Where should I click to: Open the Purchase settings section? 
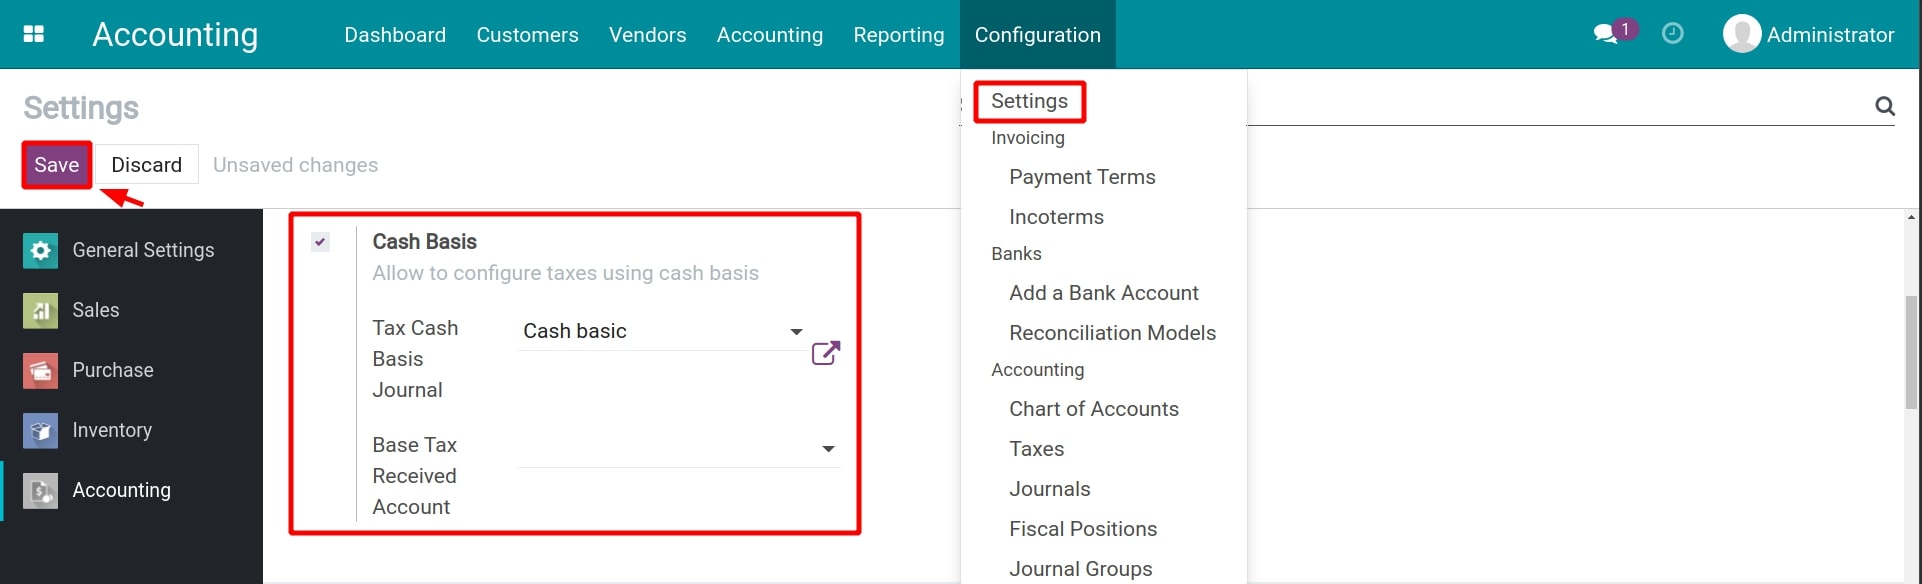112,370
